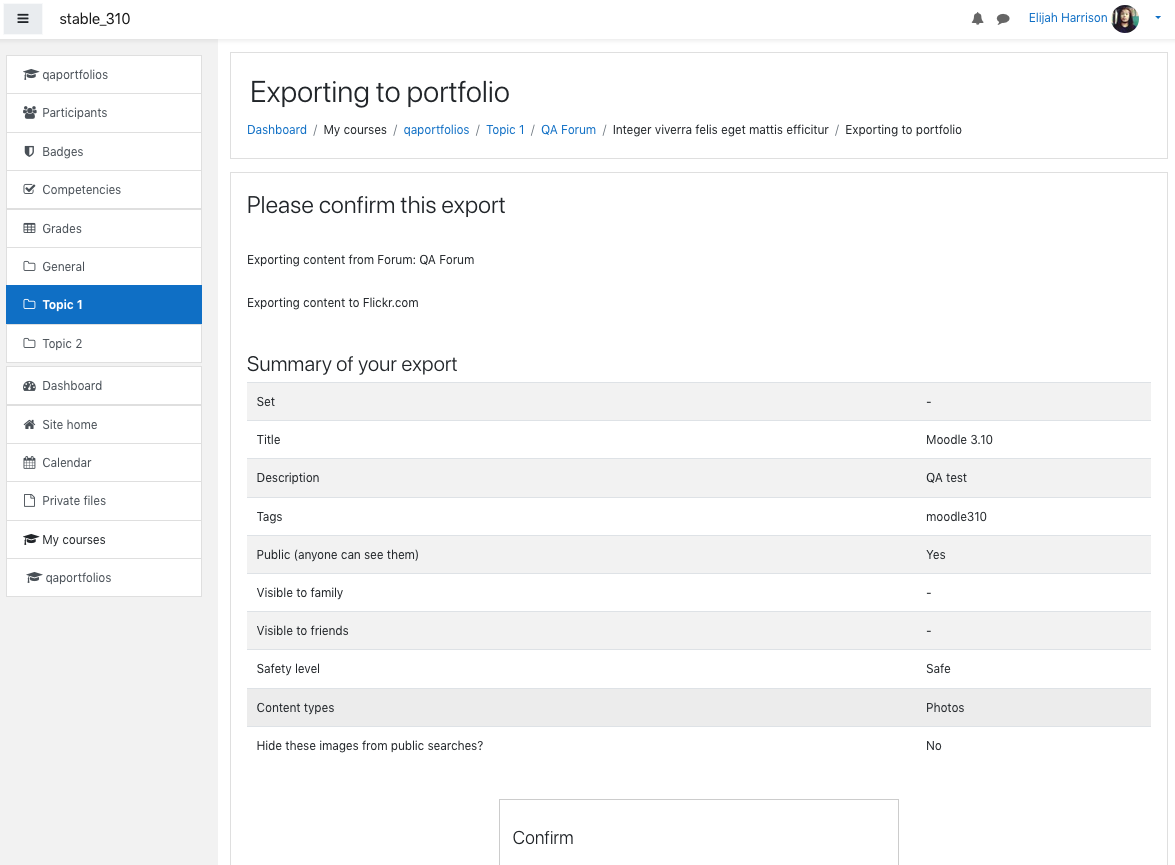Click the 'Please confirm this export' heading

tap(375, 205)
